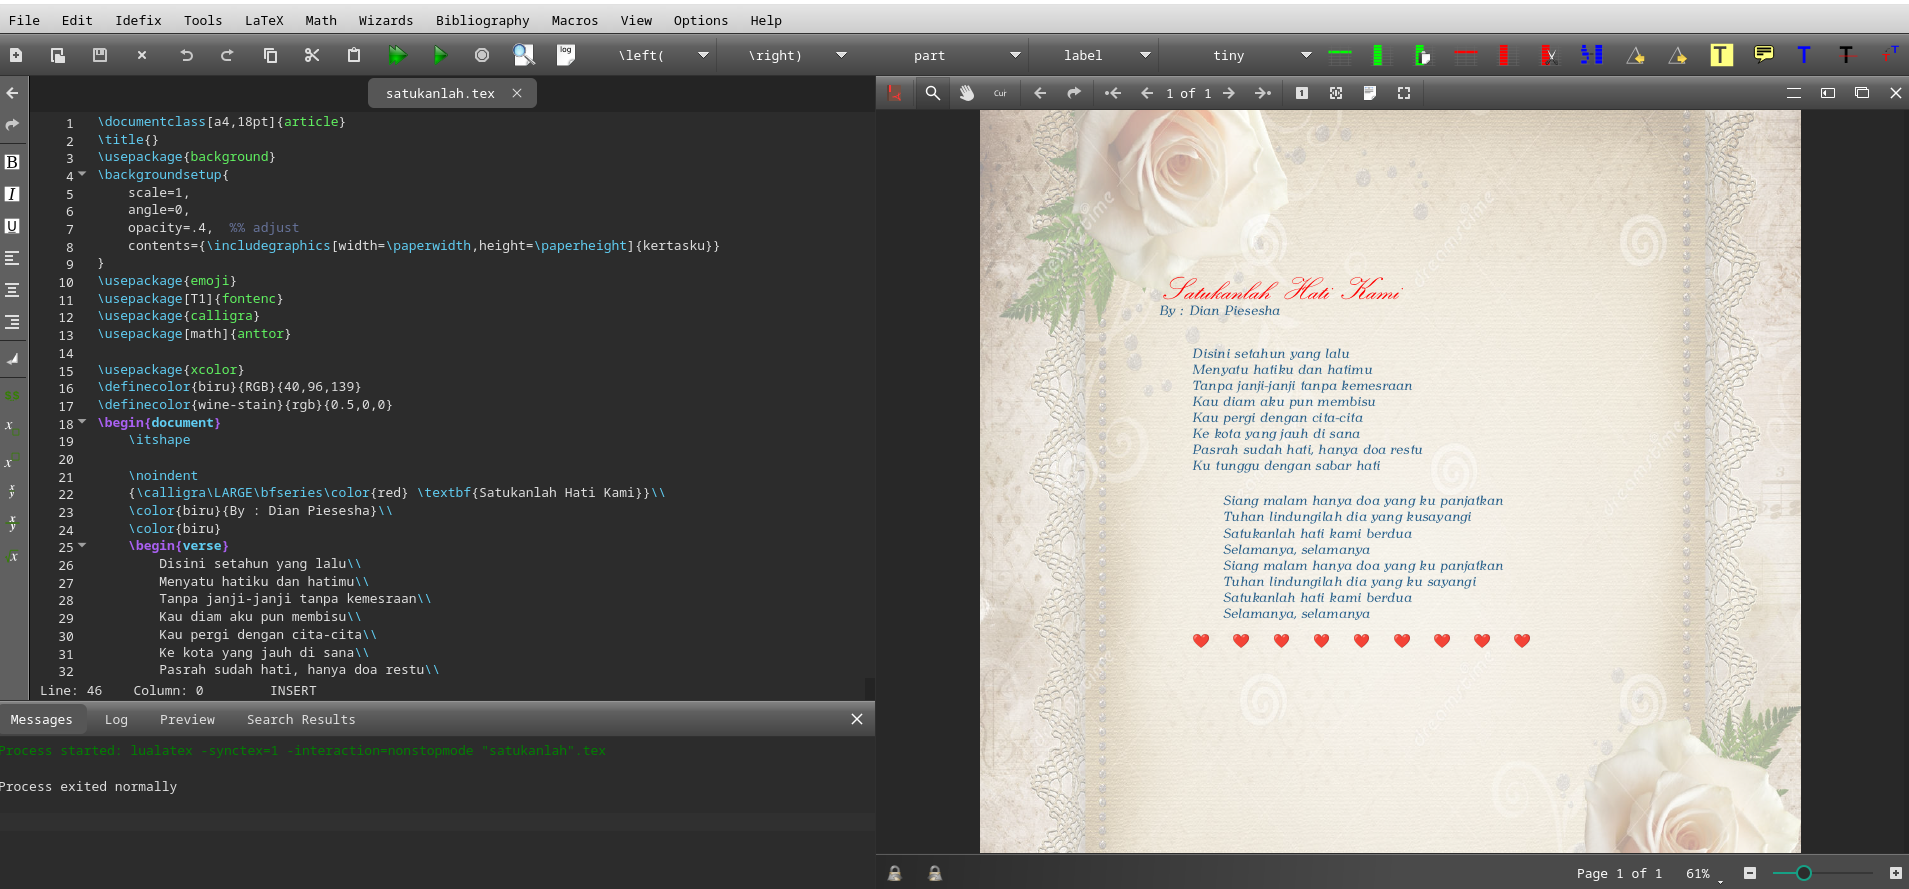The width and height of the screenshot is (1909, 889).
Task: Click the scissors Cut icon
Action: [312, 55]
